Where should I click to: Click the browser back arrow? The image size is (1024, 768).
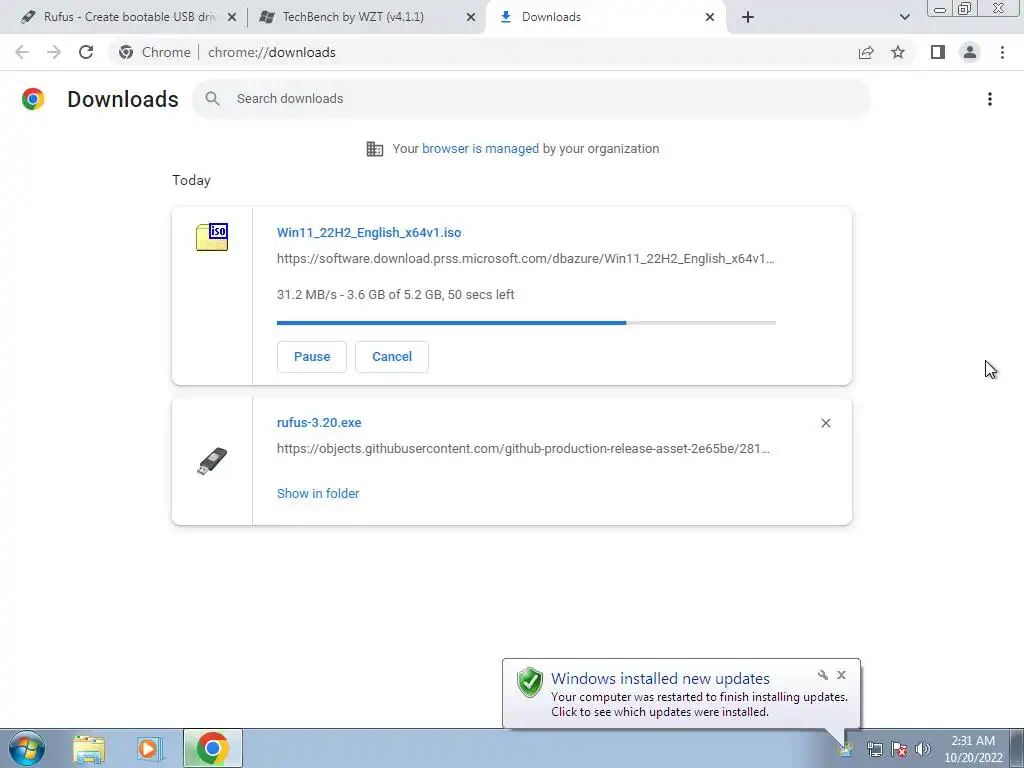22,52
